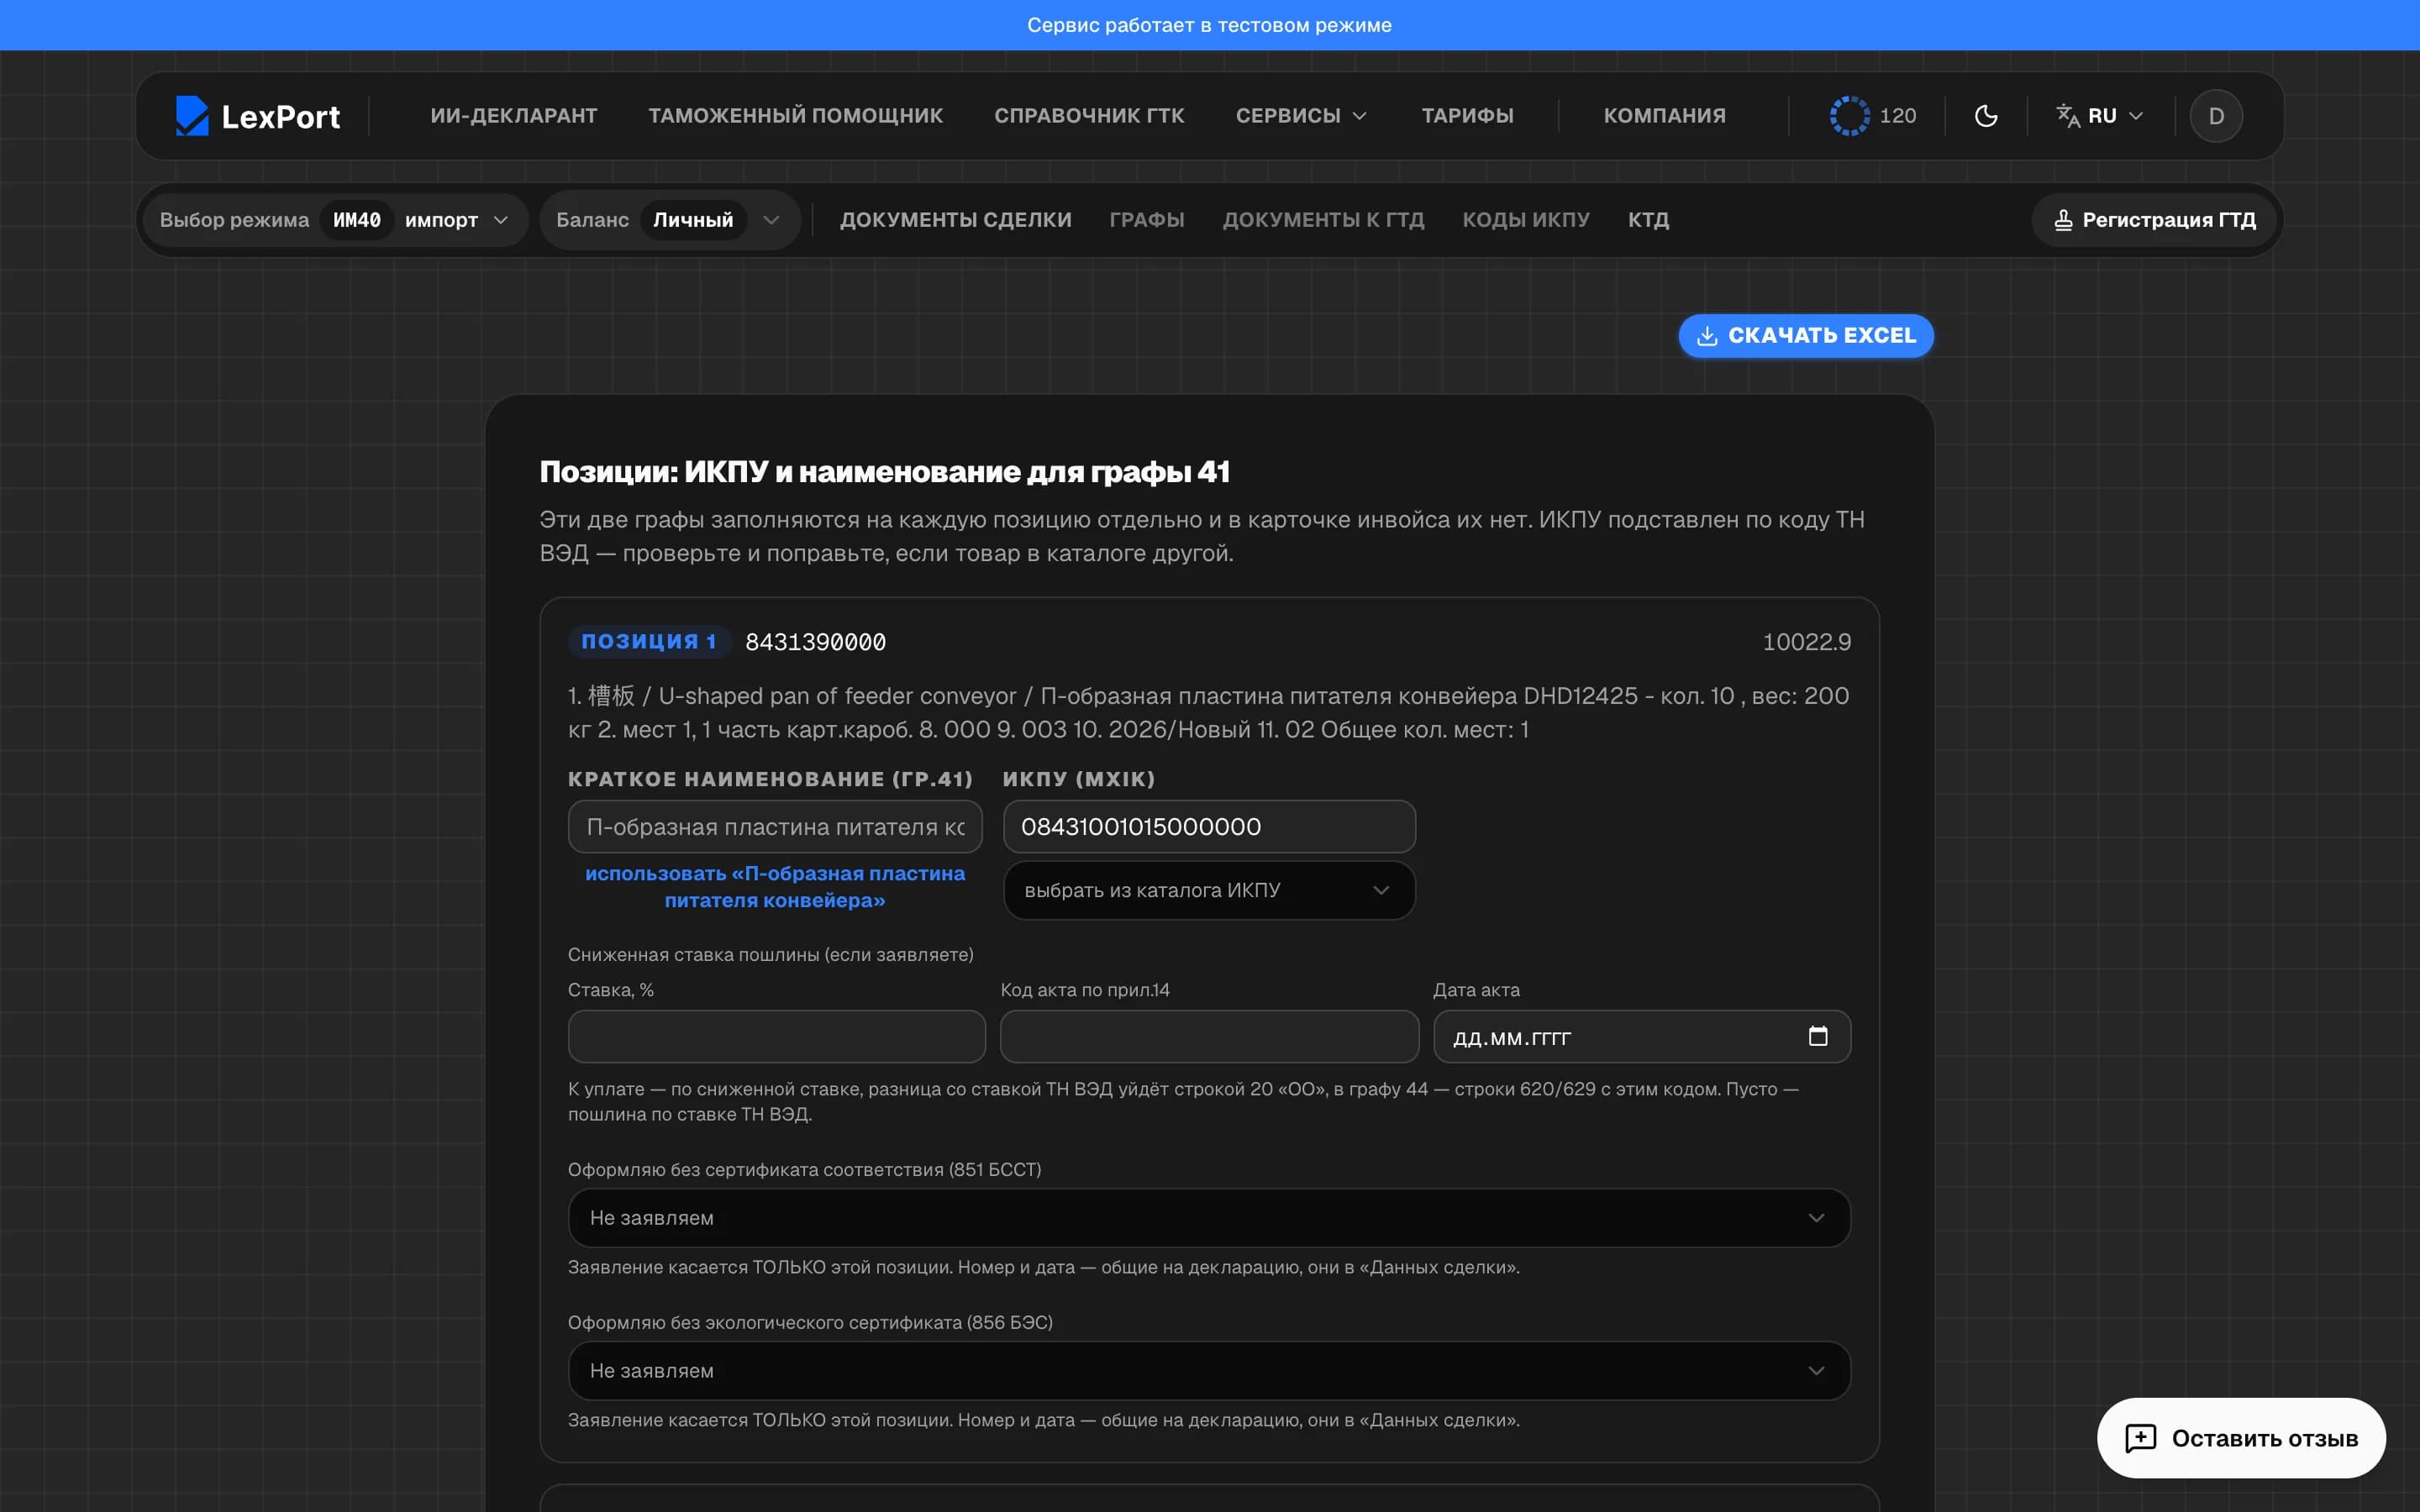Image resolution: width=2420 pixels, height=1512 pixels.
Task: Click the ПОЗИЦИЯ 1 badge
Action: coord(649,642)
